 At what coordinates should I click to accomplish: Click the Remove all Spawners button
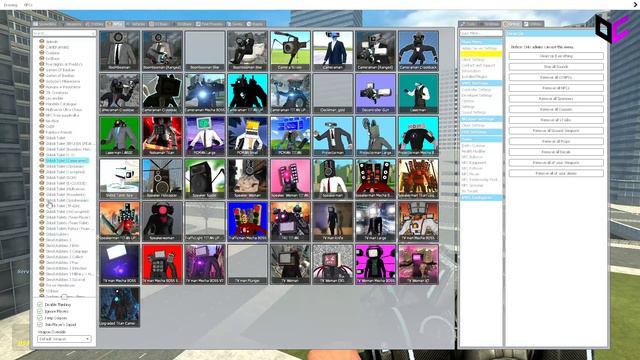pos(556,98)
